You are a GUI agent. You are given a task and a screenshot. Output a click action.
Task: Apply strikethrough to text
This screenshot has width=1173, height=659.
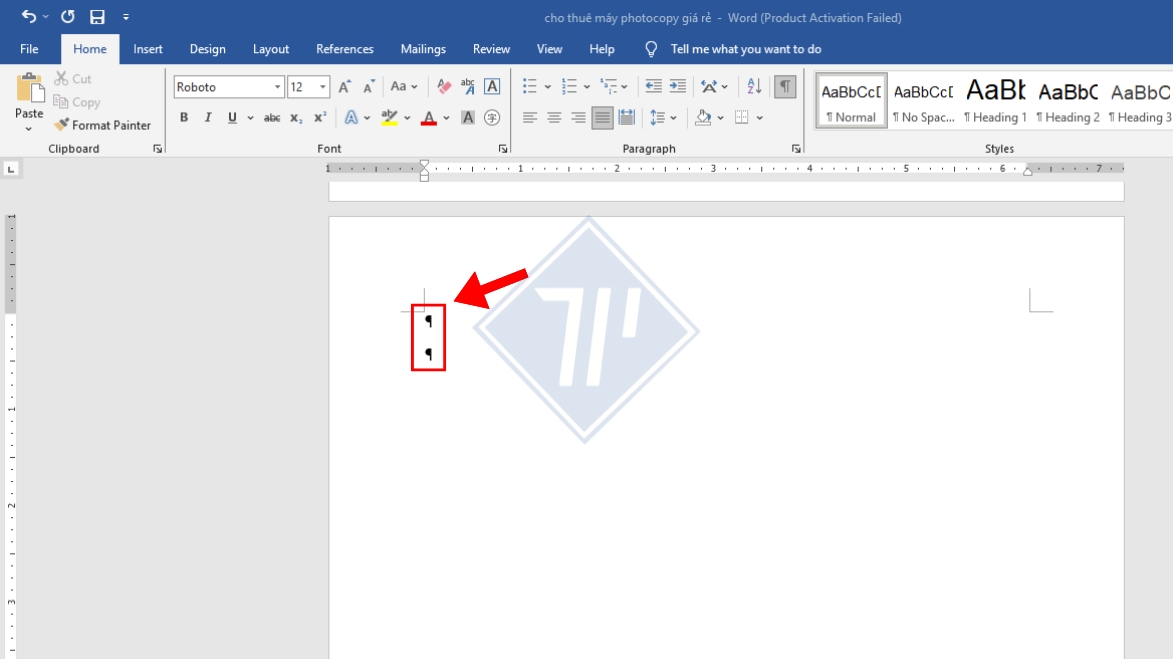(271, 118)
